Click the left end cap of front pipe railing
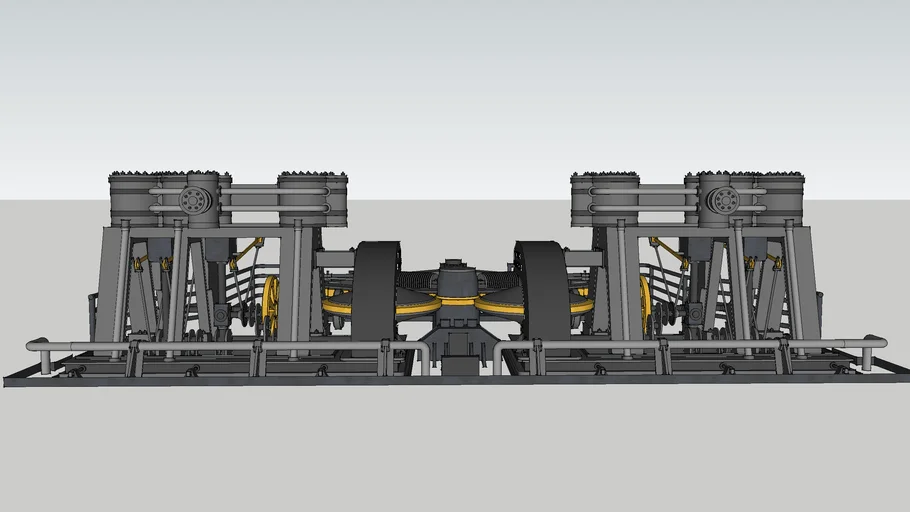The image size is (910, 512). coord(37,344)
